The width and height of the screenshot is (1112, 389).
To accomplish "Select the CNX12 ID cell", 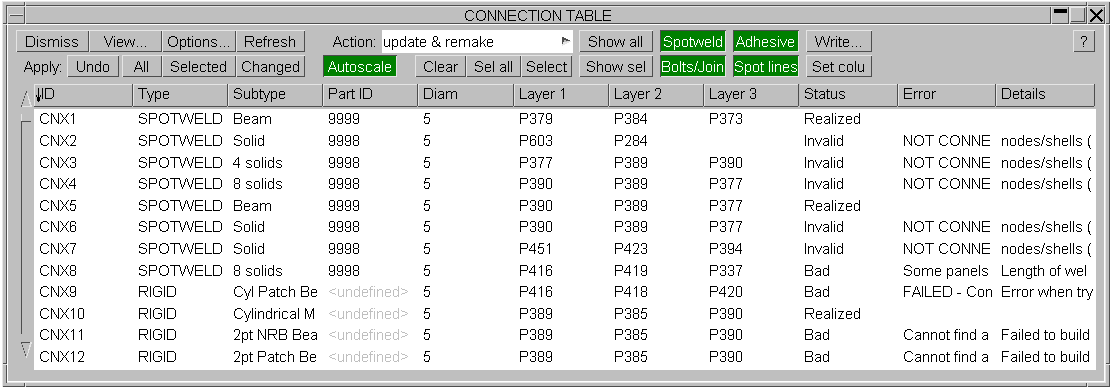I will click(x=62, y=357).
